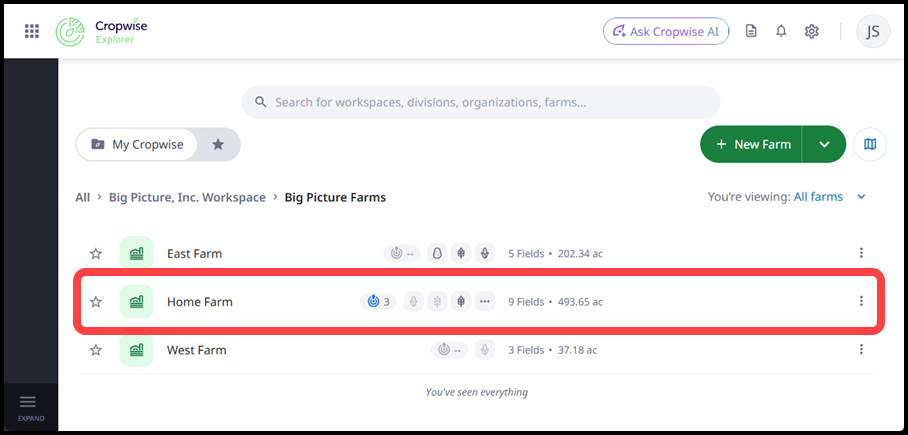Image resolution: width=908 pixels, height=435 pixels.
Task: Open West Farm's more options menu
Action: click(861, 349)
